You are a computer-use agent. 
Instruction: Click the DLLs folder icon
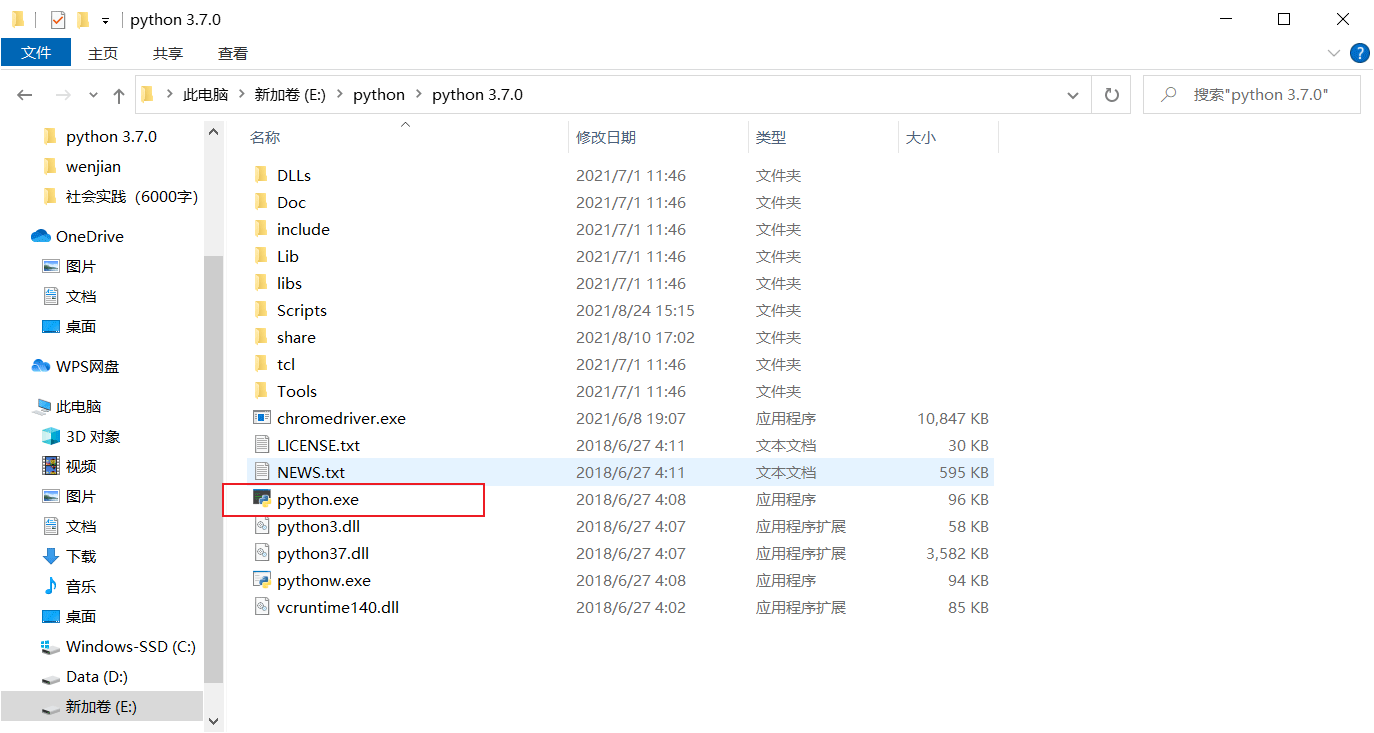pos(262,175)
